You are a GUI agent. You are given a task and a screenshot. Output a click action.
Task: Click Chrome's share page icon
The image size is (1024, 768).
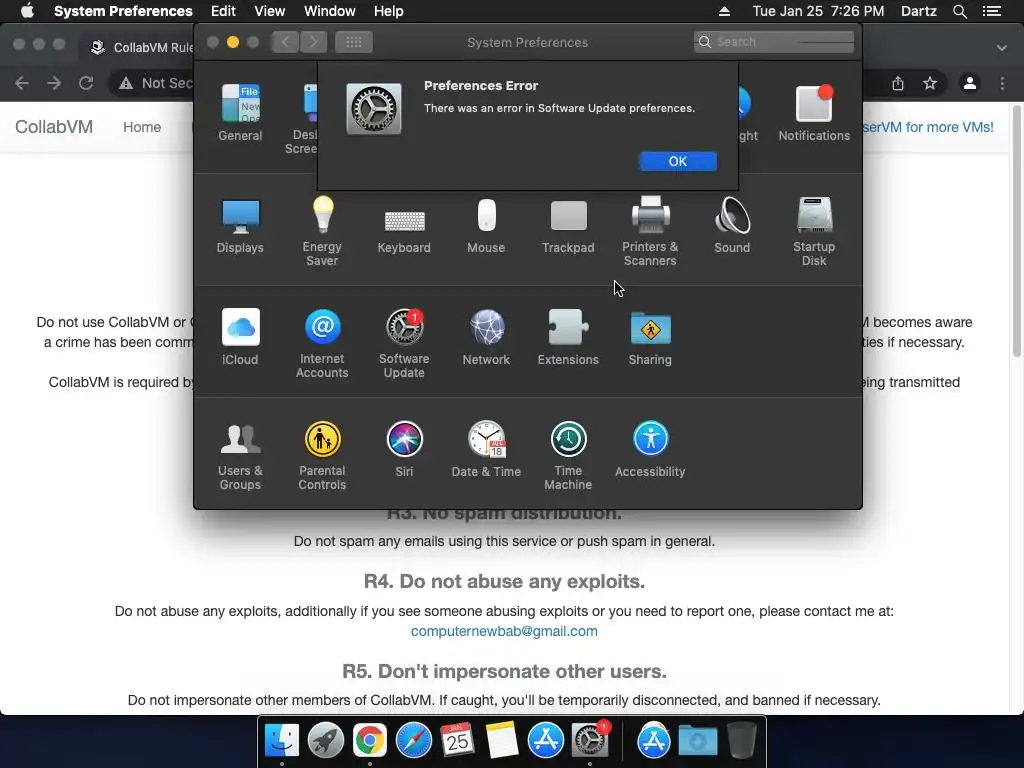coord(898,83)
